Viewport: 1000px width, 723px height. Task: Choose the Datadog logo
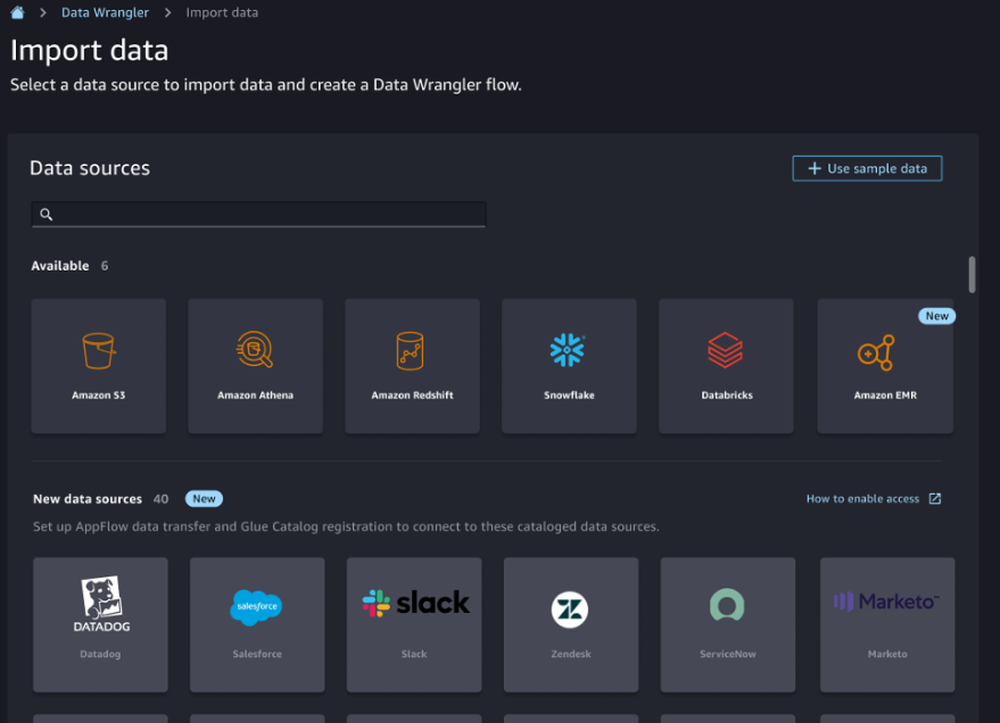pyautogui.click(x=101, y=604)
